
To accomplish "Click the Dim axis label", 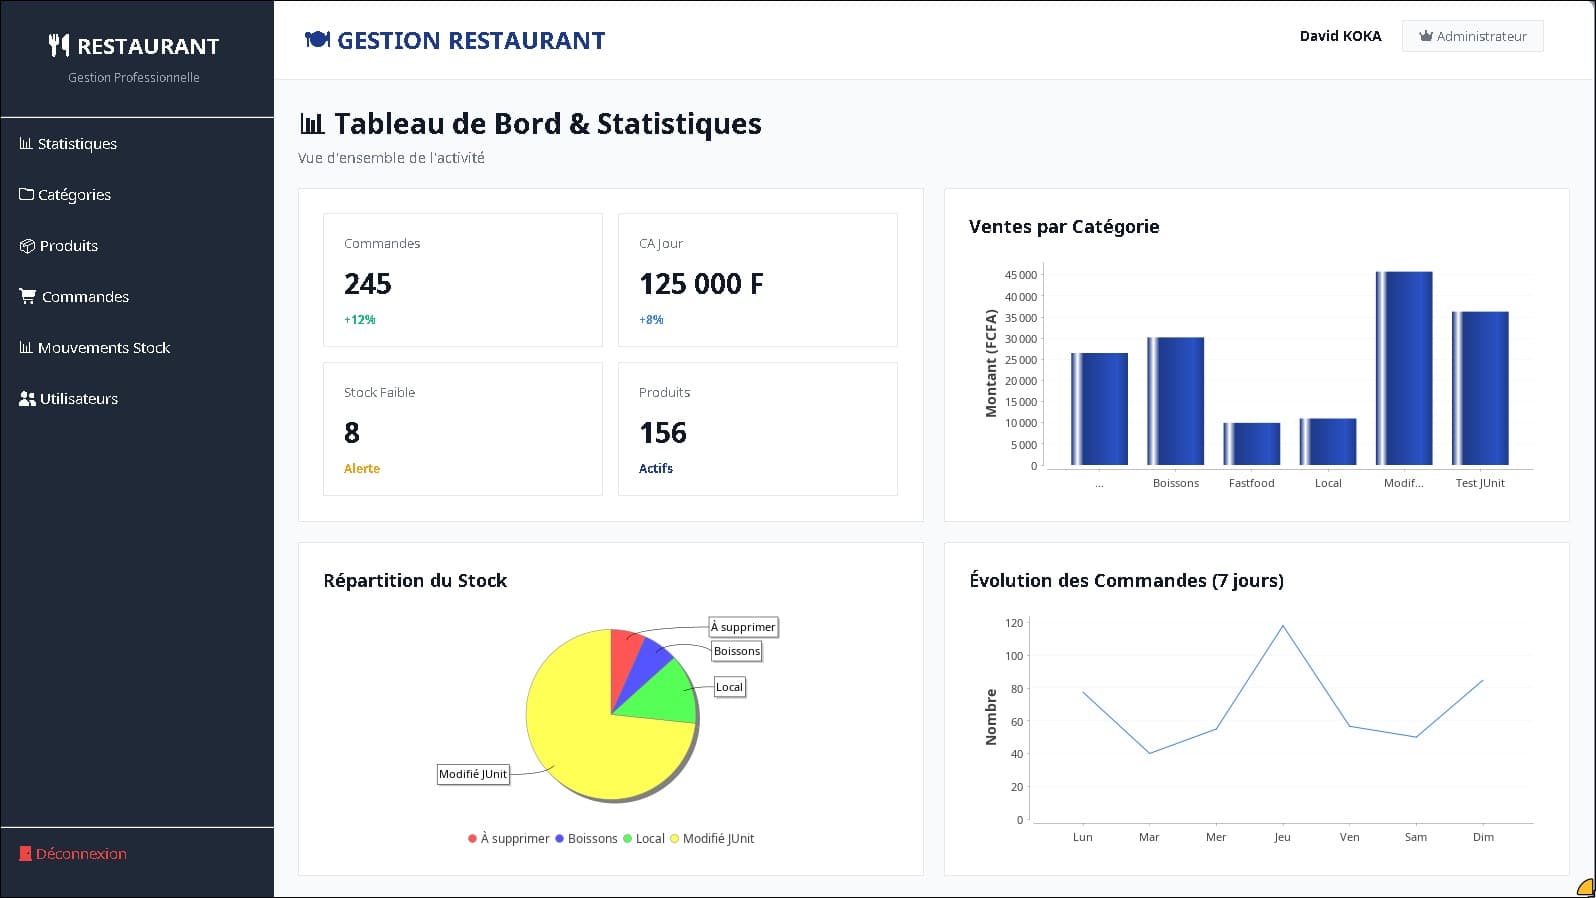I will click(1483, 837).
